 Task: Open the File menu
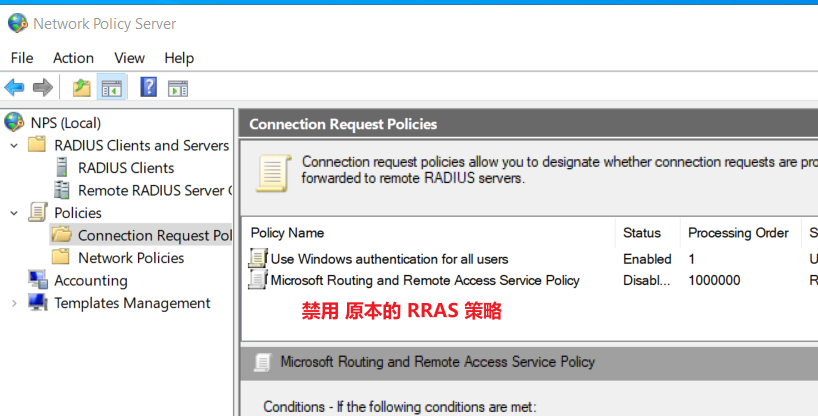22,58
